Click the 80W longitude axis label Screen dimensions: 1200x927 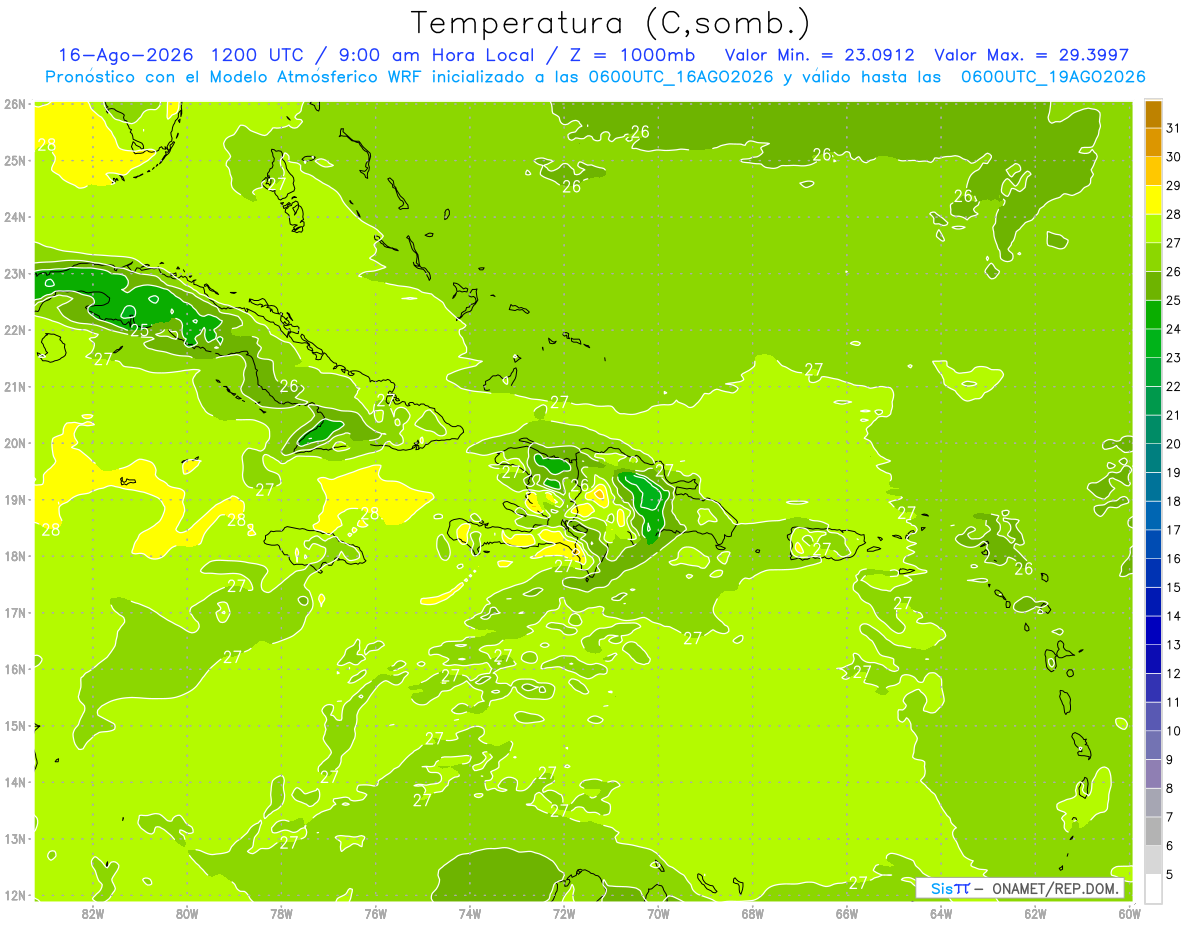[x=187, y=913]
